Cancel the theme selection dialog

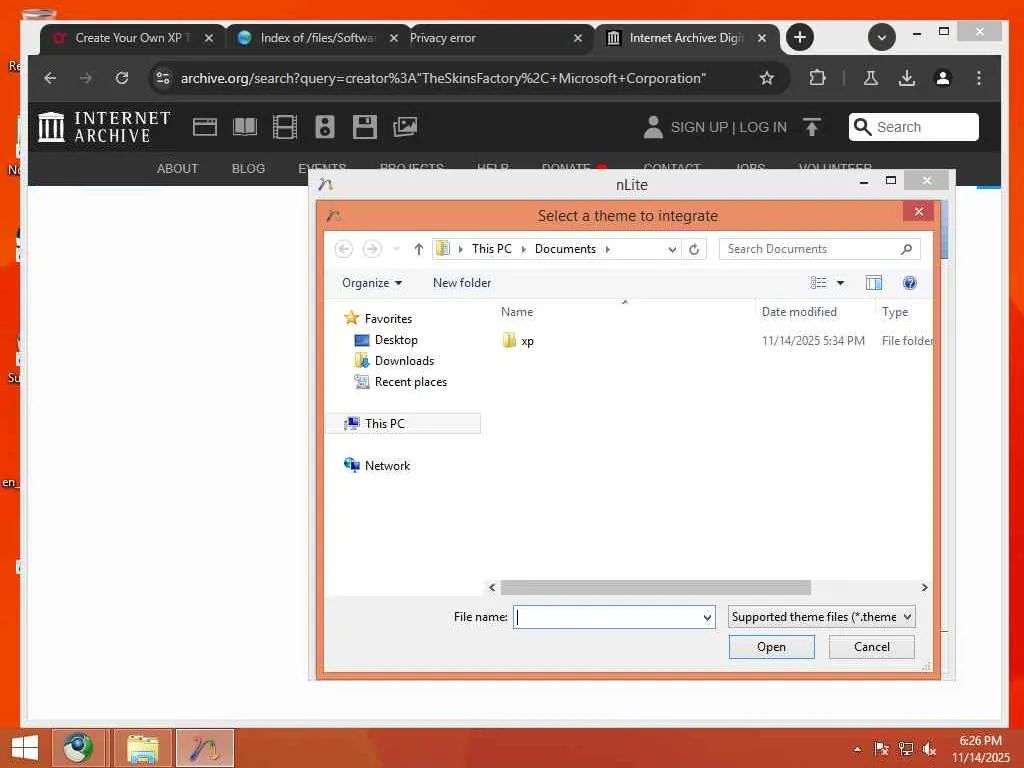[x=871, y=647]
